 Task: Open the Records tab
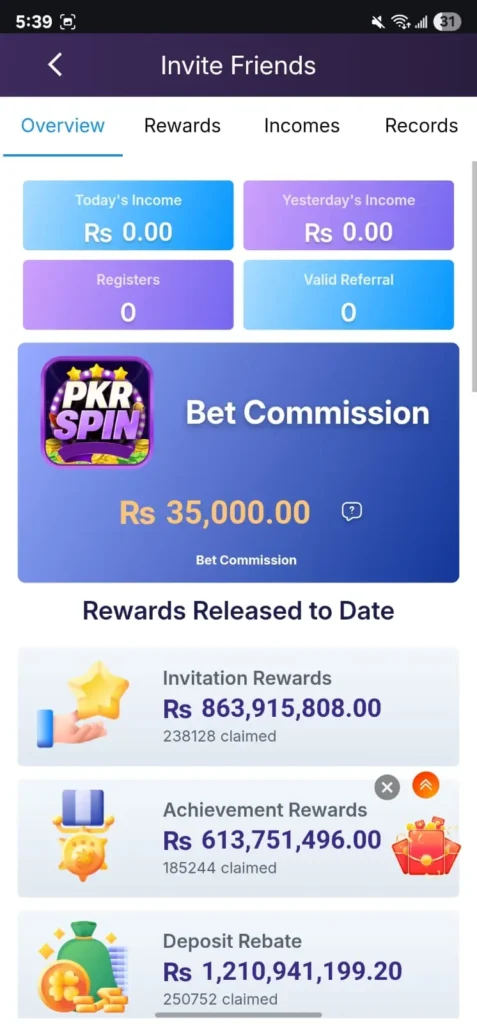tap(421, 125)
